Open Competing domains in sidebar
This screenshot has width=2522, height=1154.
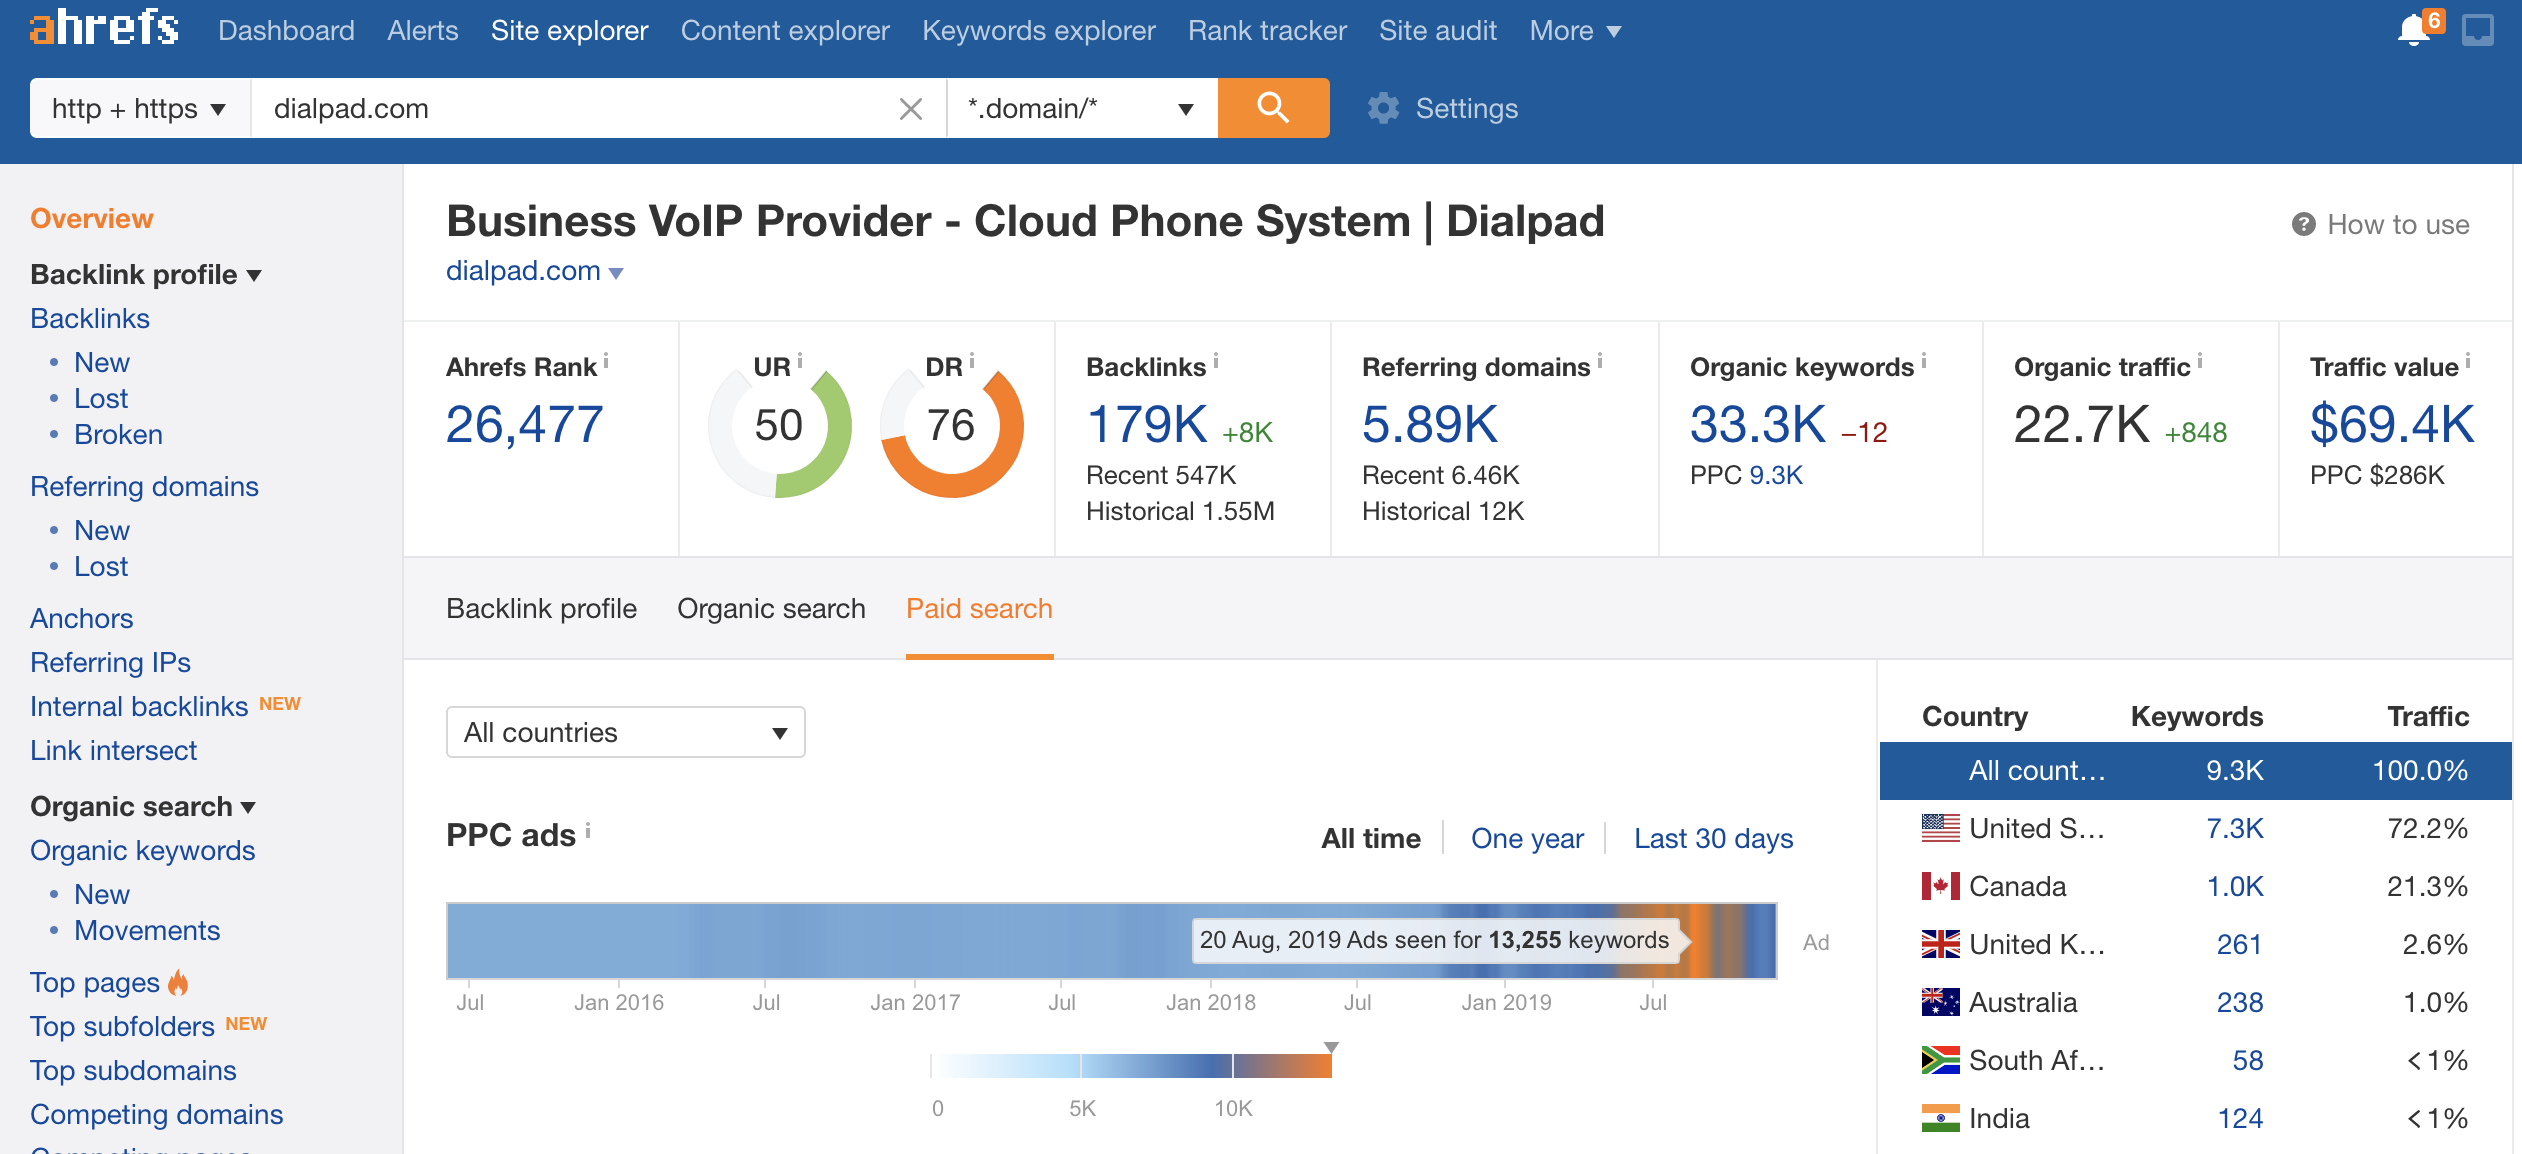point(156,1114)
